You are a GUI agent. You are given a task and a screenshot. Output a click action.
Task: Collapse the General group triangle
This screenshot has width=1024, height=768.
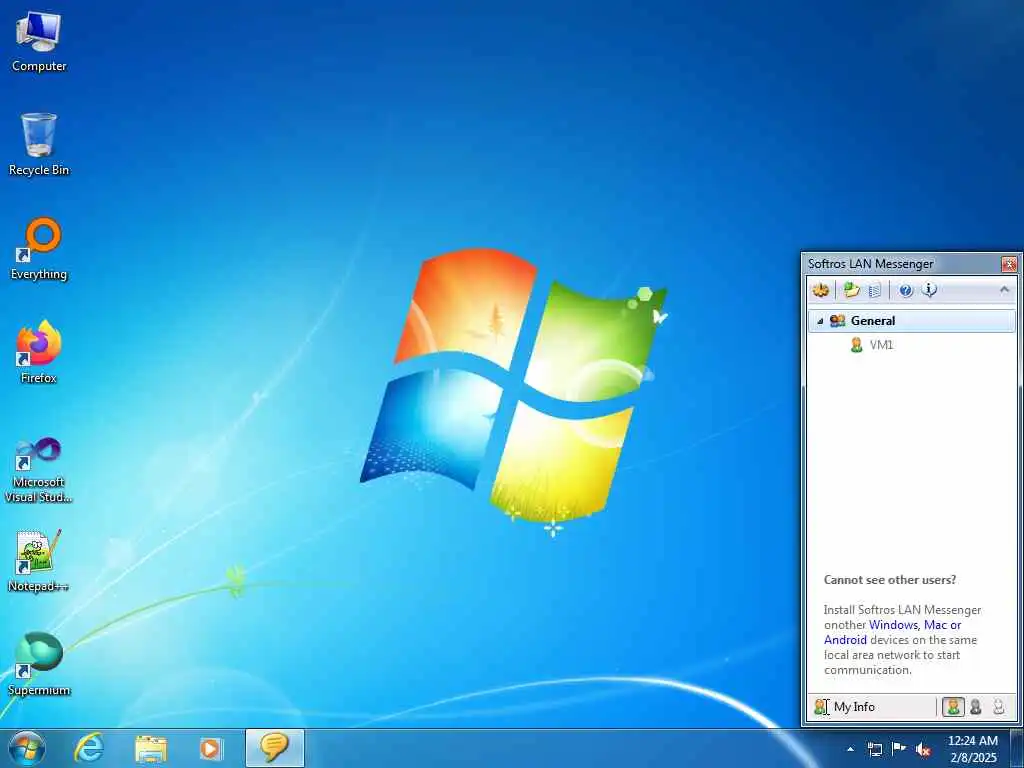point(820,321)
